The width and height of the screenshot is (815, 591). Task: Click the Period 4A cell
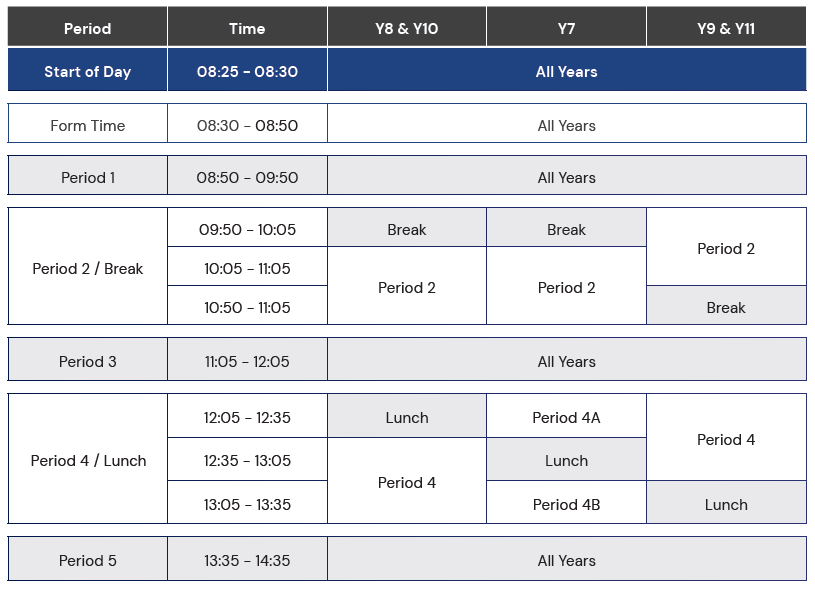coord(567,416)
